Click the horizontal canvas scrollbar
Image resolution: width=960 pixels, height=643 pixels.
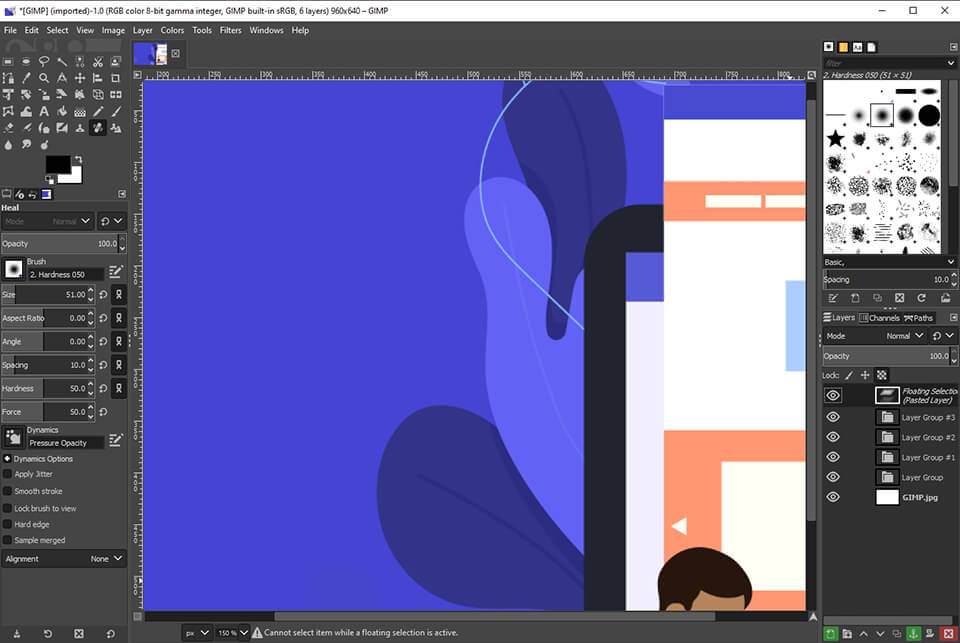494,616
